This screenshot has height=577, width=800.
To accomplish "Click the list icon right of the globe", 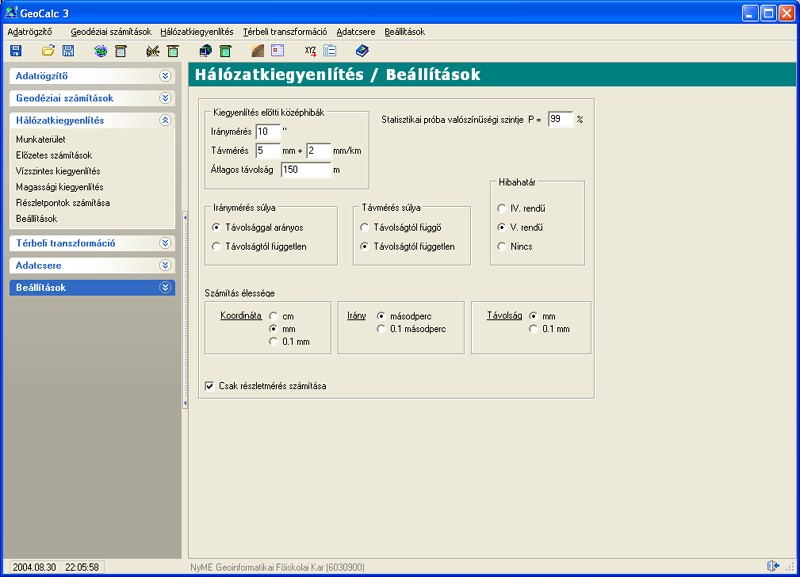I will click(x=120, y=51).
